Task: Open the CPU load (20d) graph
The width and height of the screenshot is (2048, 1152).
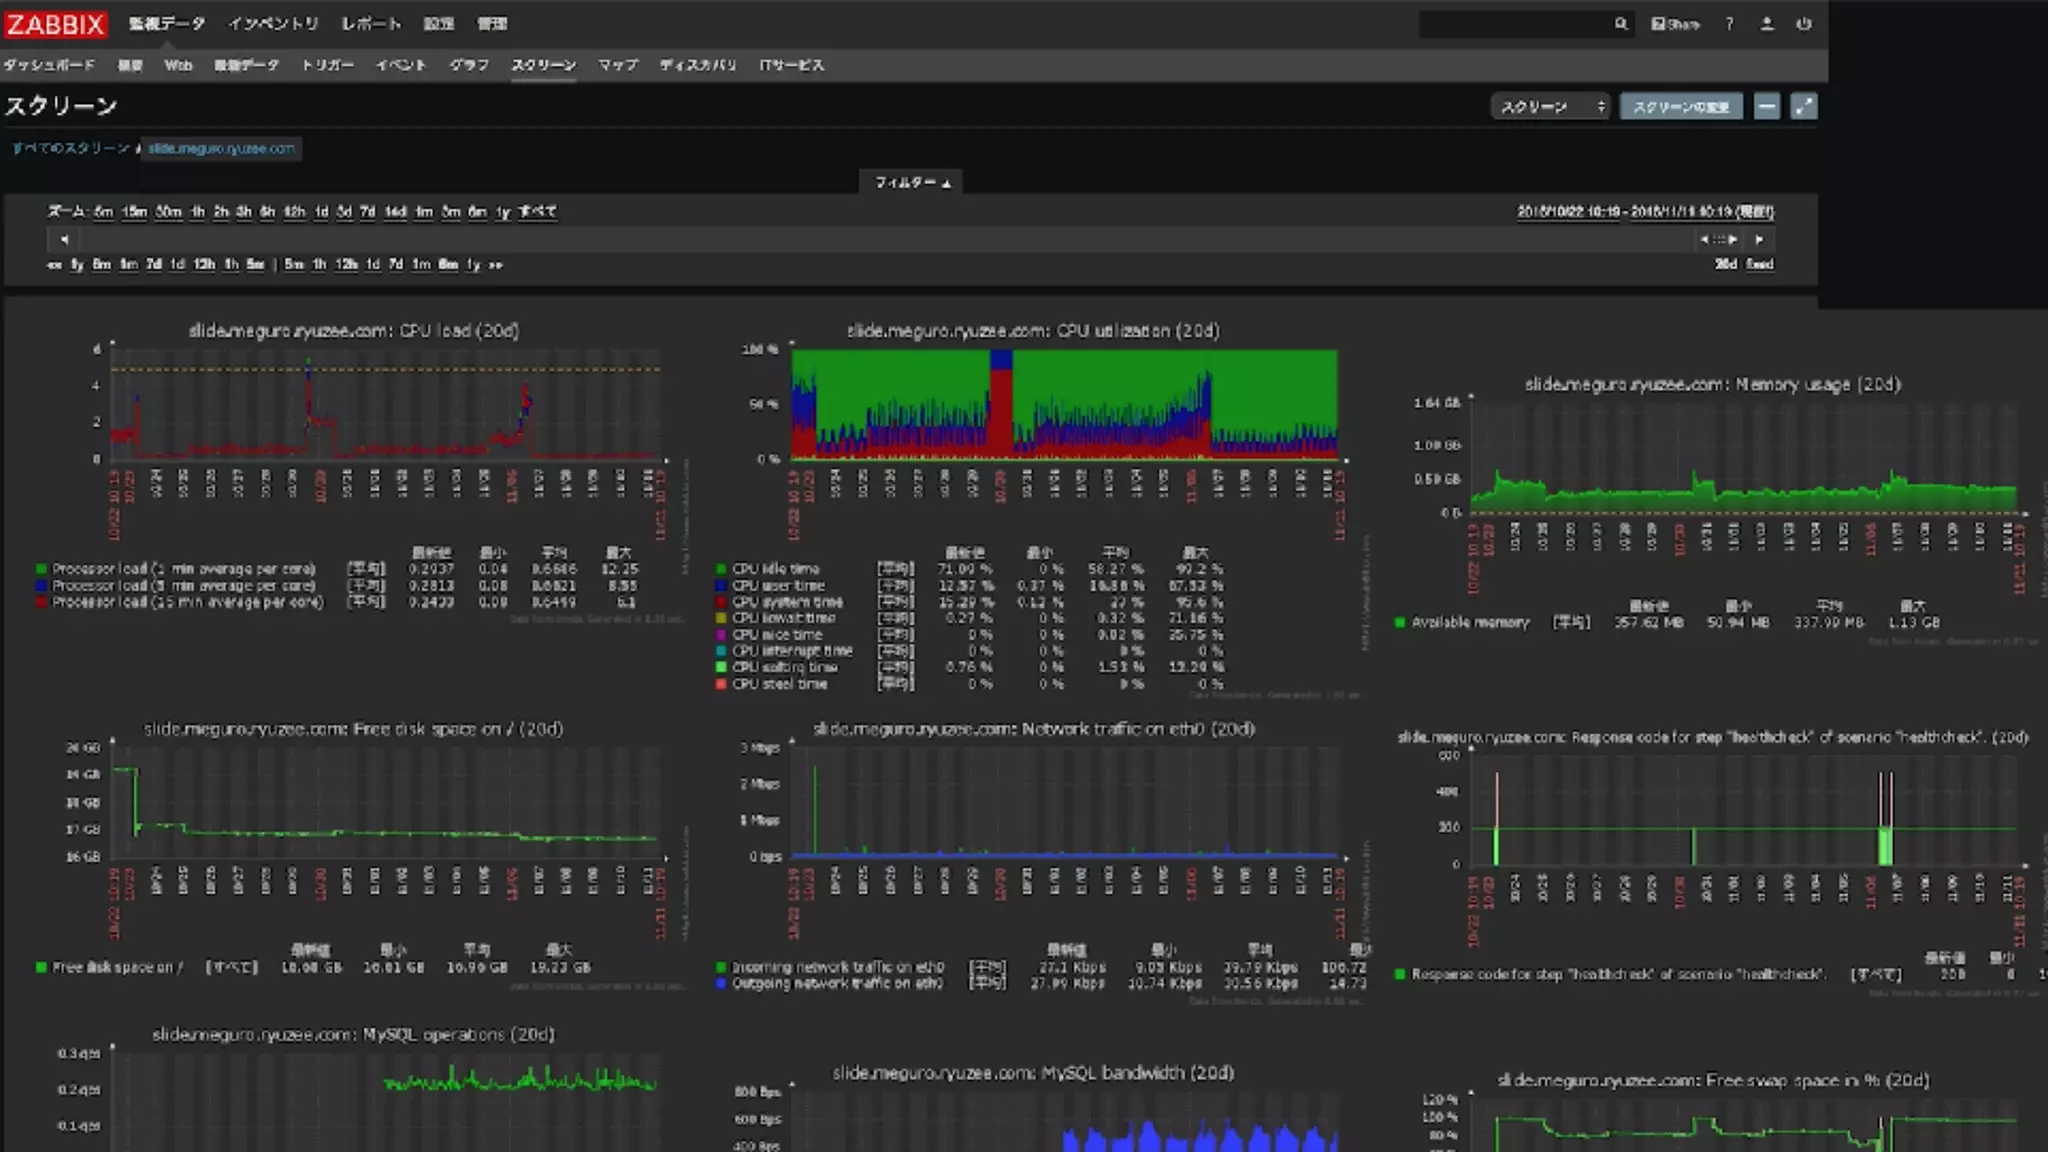Action: [385, 404]
